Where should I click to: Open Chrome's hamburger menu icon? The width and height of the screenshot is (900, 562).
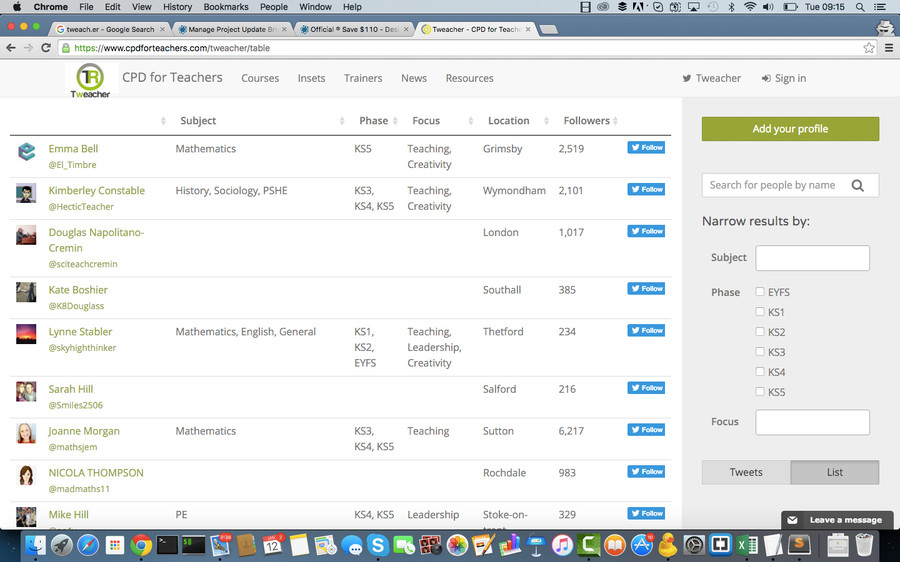pyautogui.click(x=889, y=48)
